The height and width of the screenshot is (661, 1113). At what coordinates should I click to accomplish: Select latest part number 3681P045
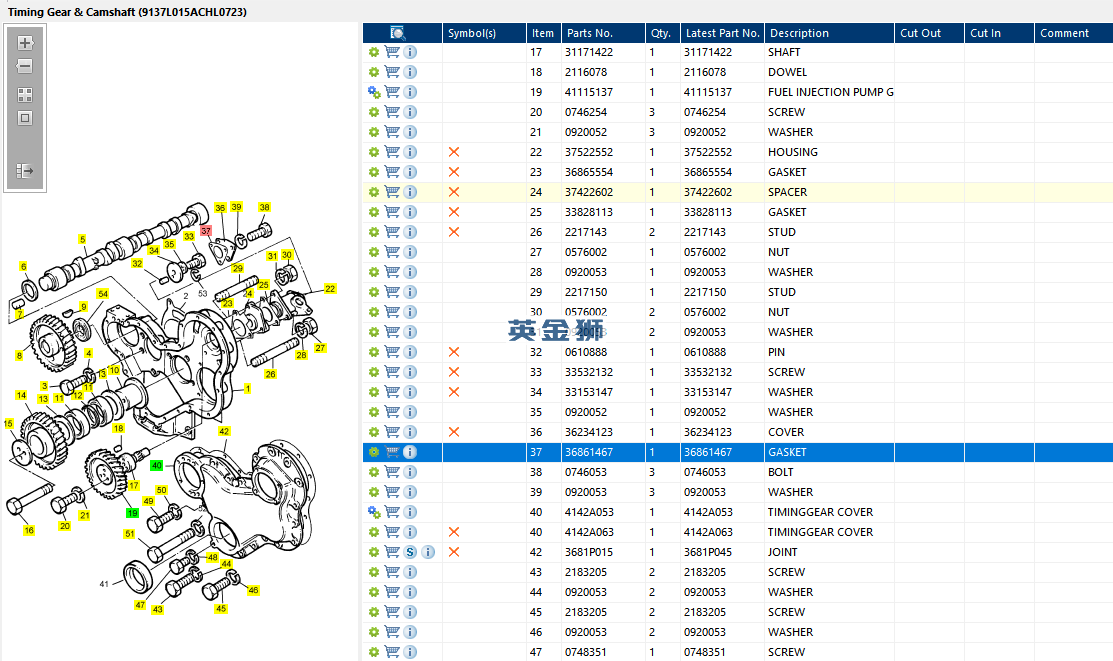click(708, 552)
